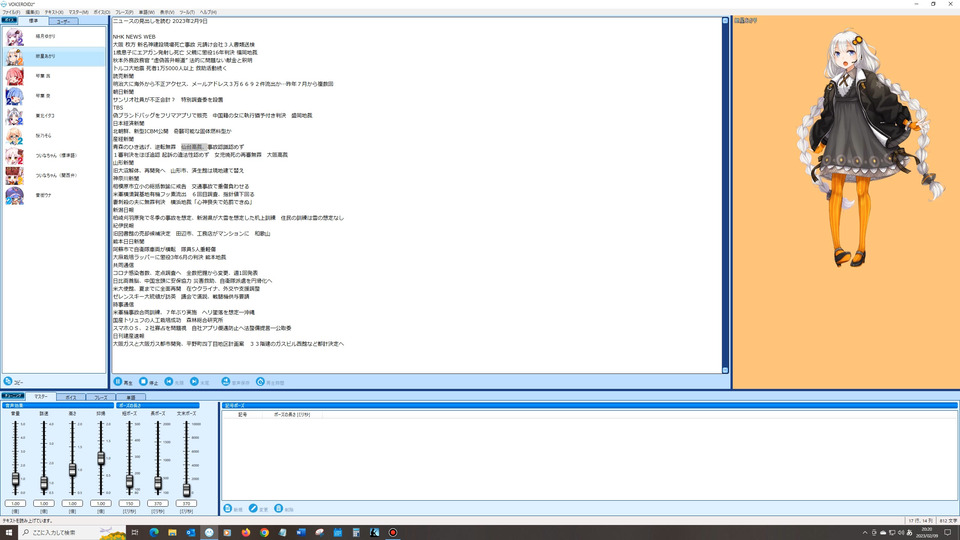Click the 文末ポーズ slider handle
Viewport: 960px width, 540px height.
[187, 489]
